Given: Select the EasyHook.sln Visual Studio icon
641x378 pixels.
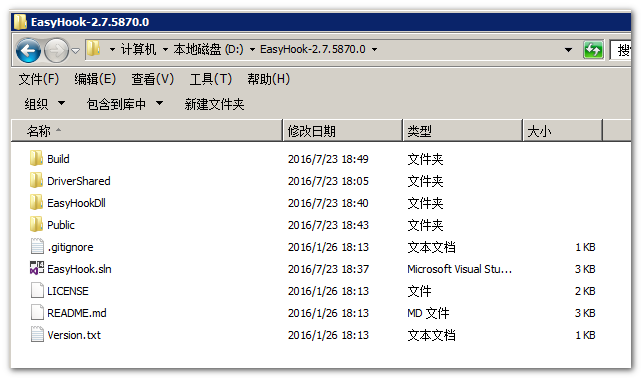Looking at the screenshot, I should (37, 268).
